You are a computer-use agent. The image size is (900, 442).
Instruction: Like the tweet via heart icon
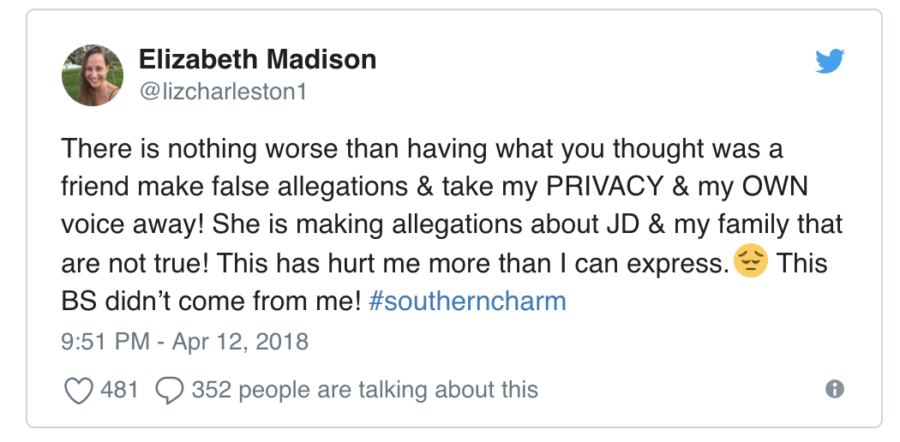(x=79, y=390)
